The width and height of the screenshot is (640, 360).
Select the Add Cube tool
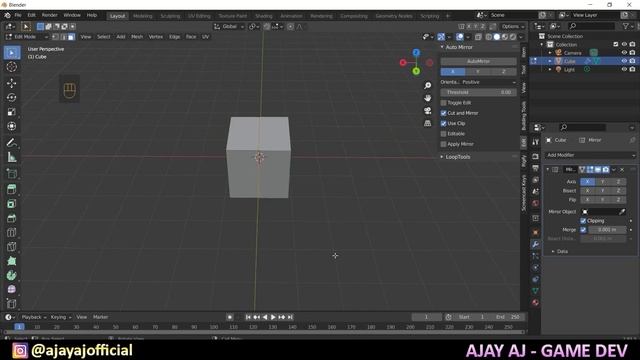11,173
